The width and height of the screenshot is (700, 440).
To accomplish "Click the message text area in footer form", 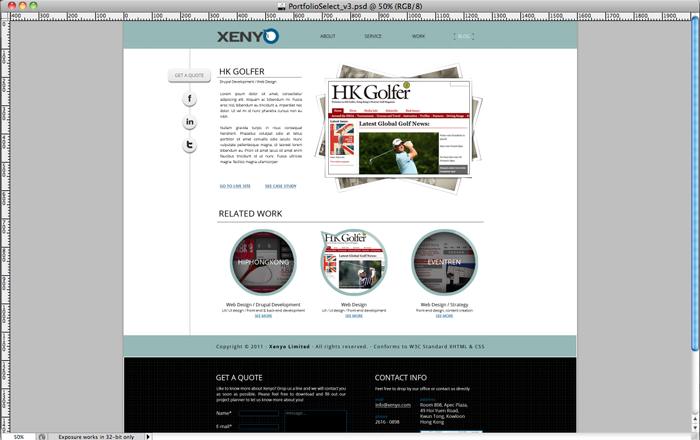I will pos(315,421).
